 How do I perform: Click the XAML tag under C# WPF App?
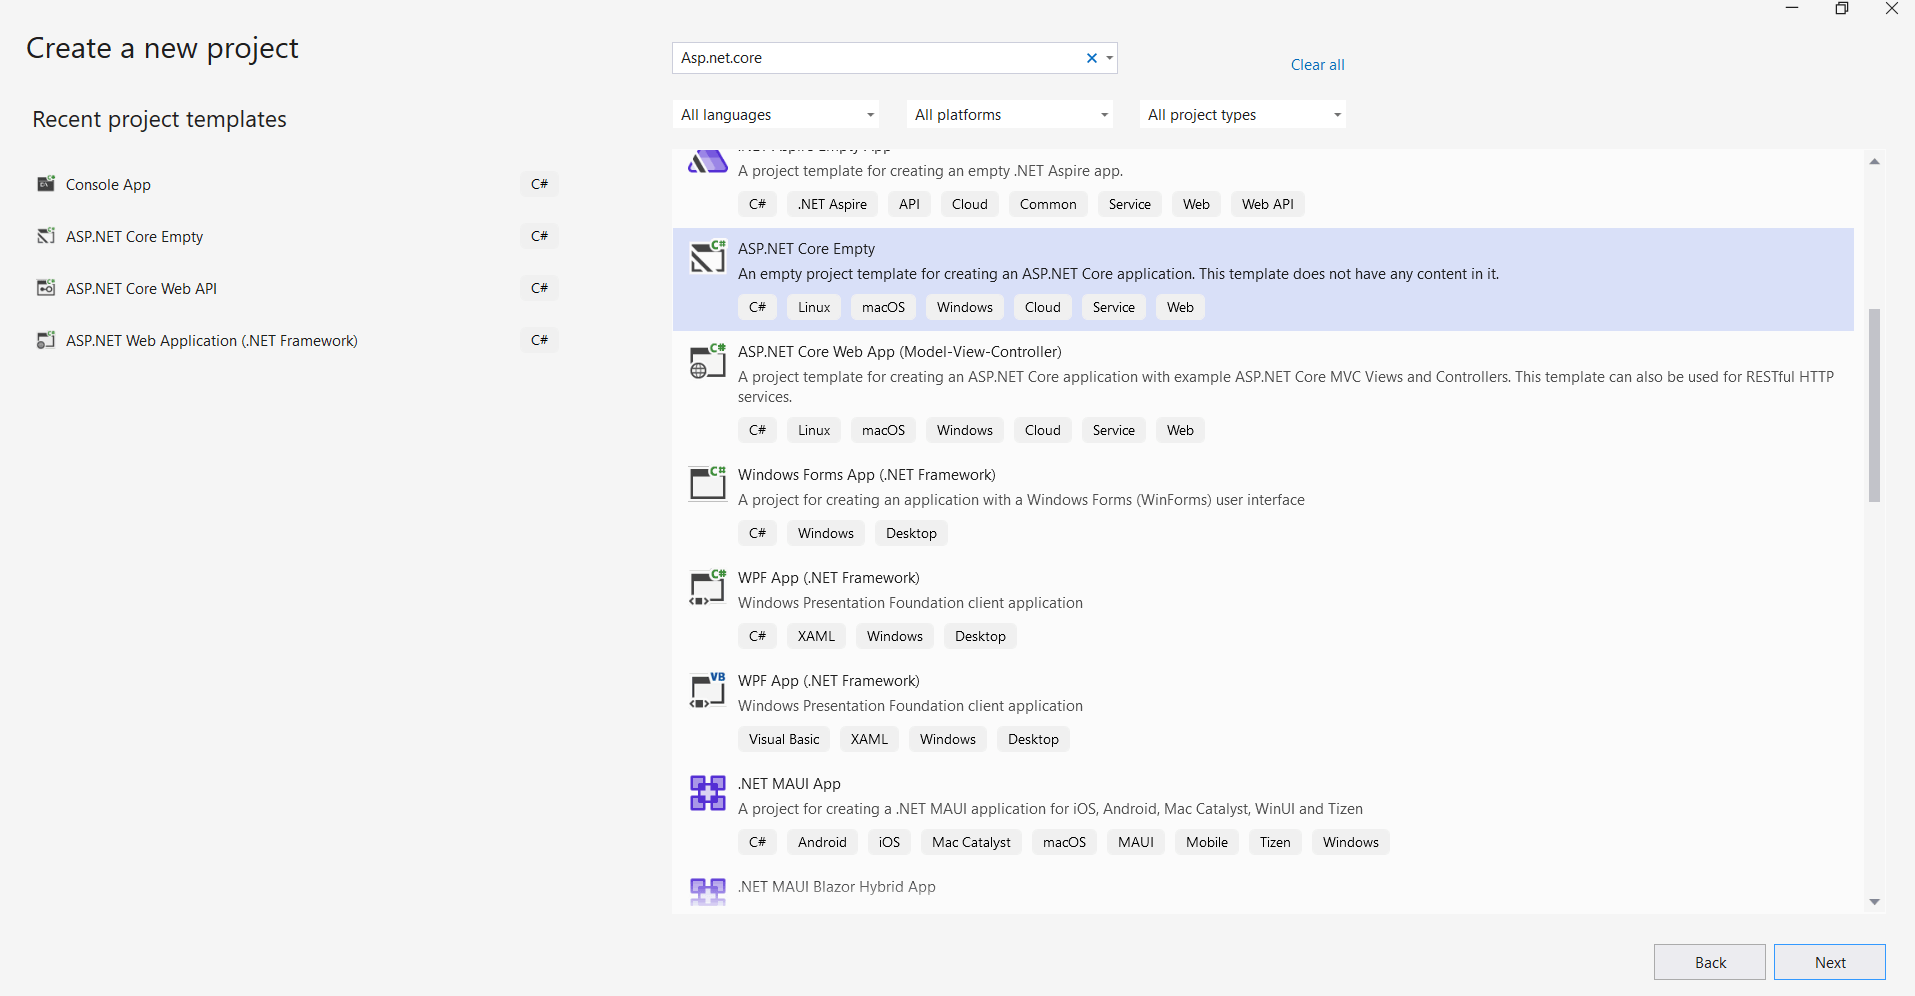[816, 636]
